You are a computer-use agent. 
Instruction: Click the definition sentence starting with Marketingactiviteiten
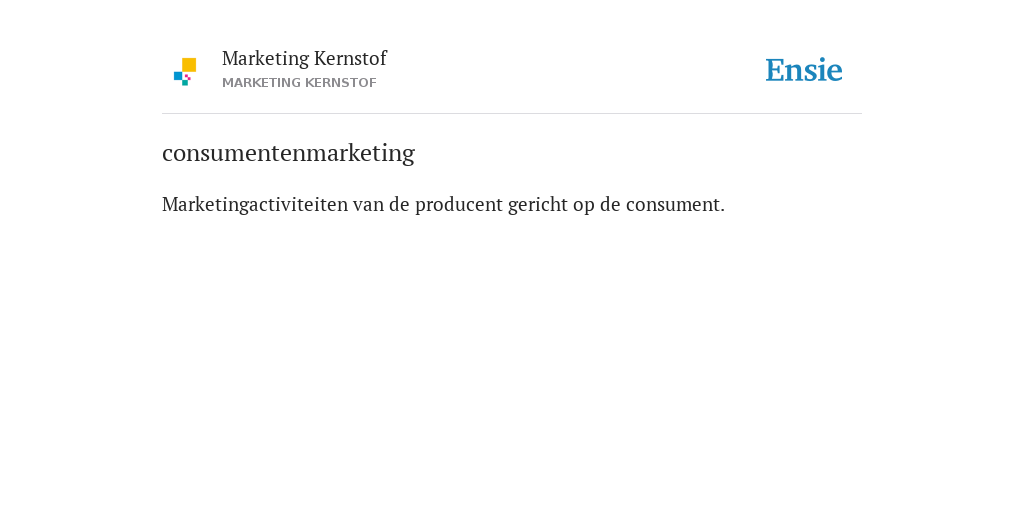click(443, 204)
